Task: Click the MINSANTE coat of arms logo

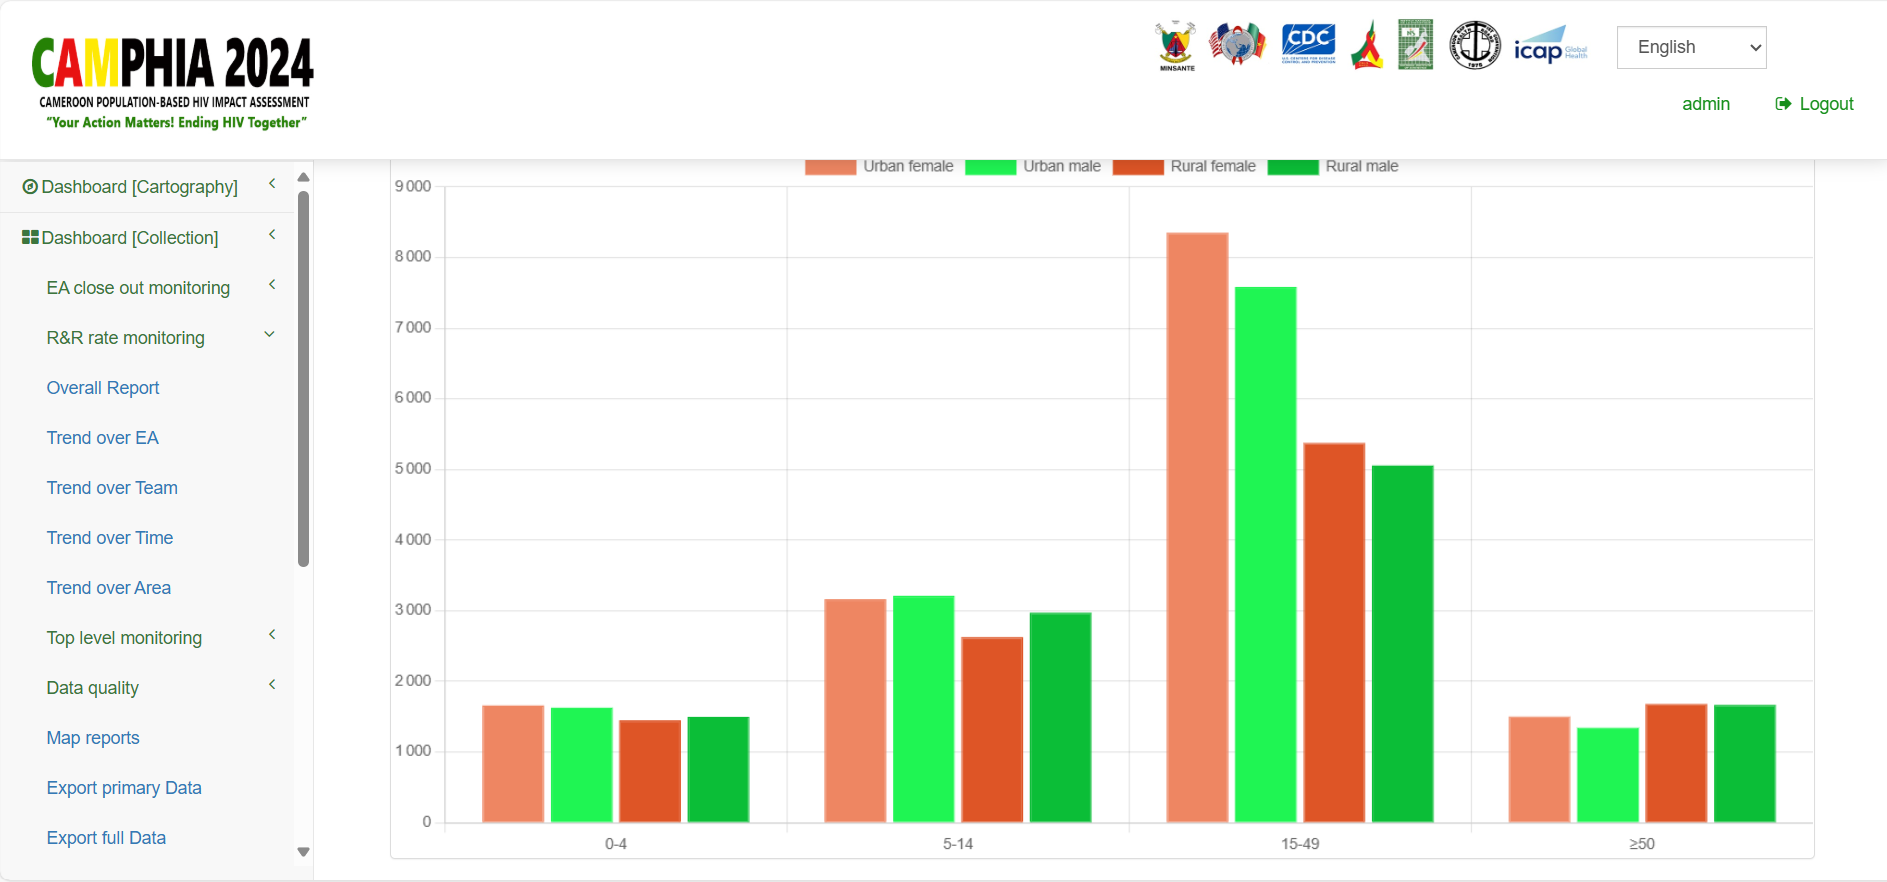Action: [1177, 46]
